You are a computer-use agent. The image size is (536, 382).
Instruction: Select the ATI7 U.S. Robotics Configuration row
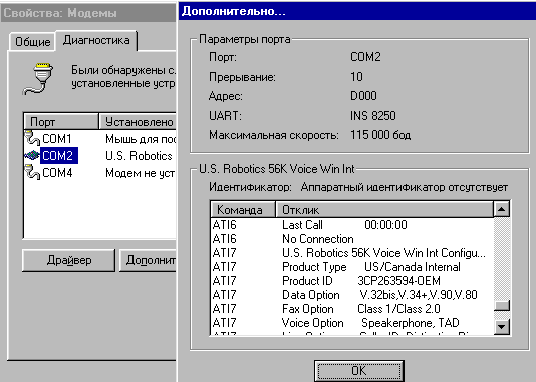pyautogui.click(x=352, y=253)
